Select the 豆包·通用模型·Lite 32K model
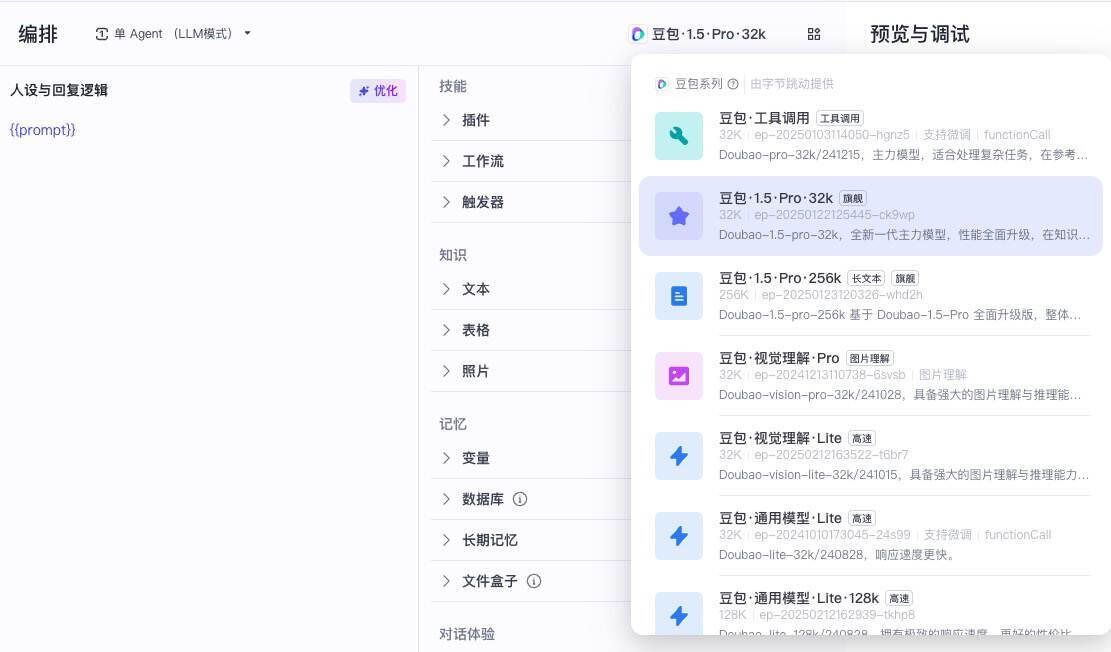The image size is (1111, 652). 871,536
